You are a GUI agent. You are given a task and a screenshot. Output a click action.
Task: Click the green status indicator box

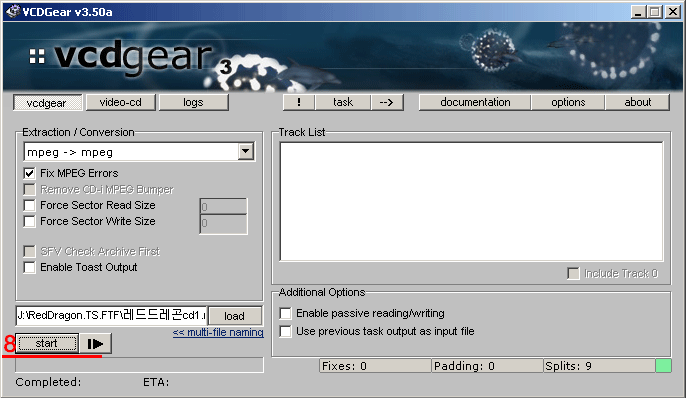click(663, 366)
